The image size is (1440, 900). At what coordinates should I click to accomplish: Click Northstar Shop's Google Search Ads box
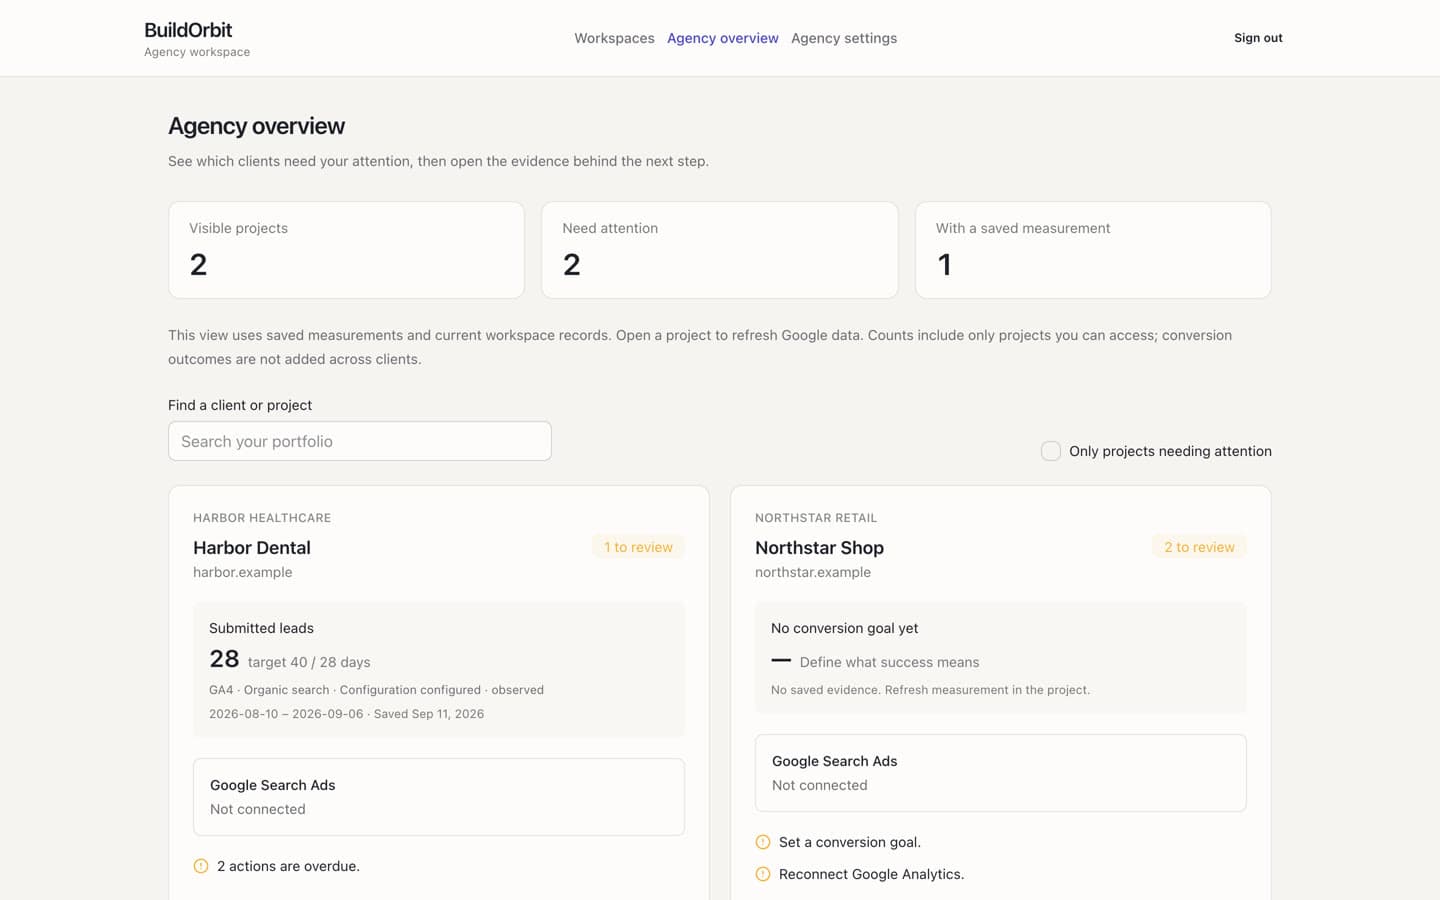point(1001,773)
